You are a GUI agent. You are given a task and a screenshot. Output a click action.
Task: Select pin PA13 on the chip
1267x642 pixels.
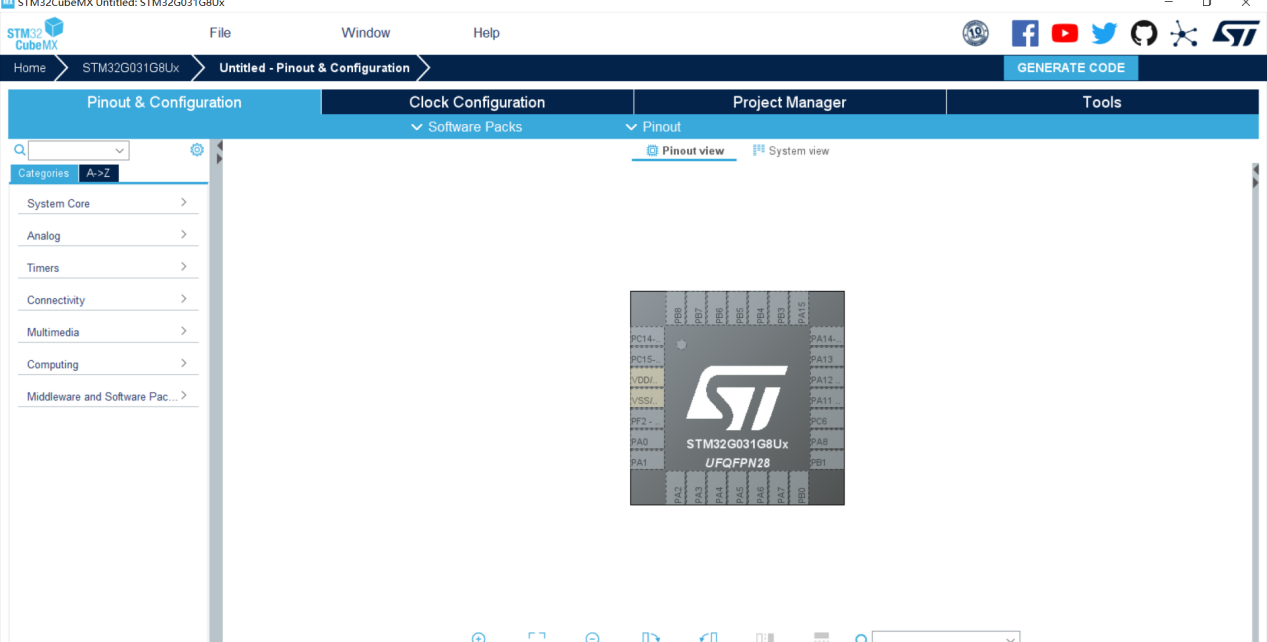tap(822, 359)
